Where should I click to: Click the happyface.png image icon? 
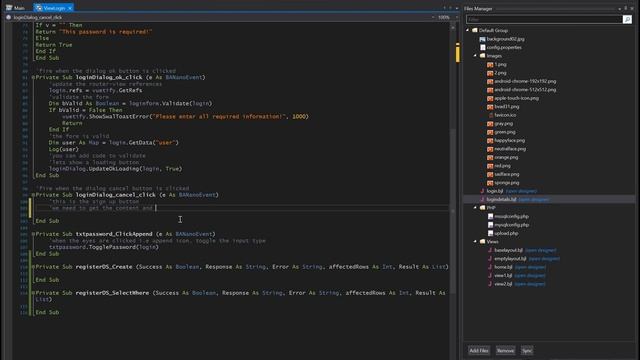[x=490, y=140]
